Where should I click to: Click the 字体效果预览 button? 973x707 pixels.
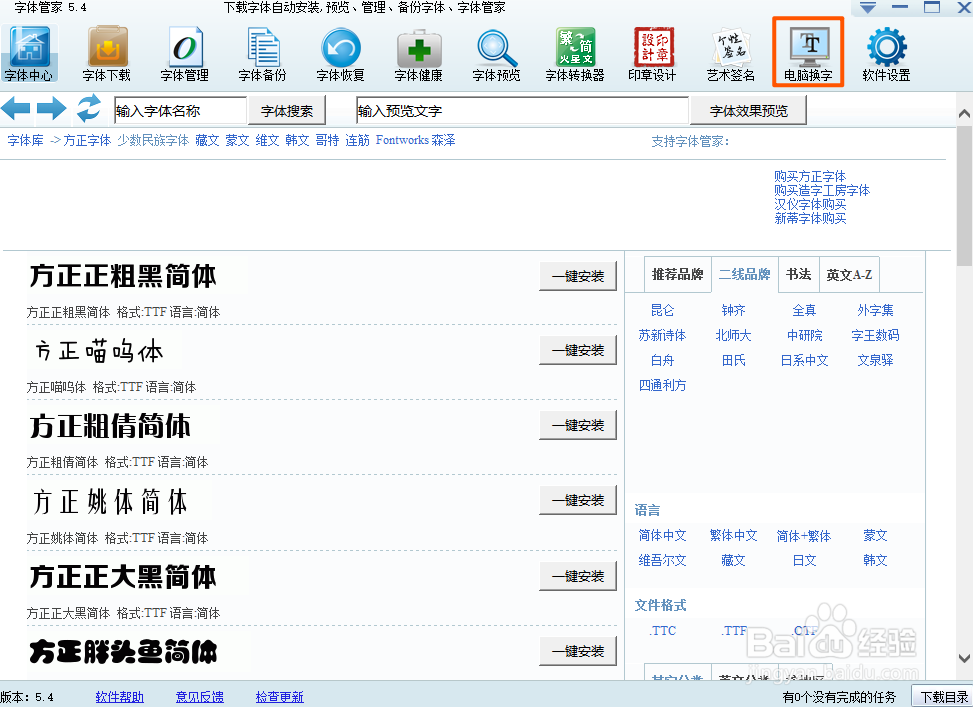748,111
